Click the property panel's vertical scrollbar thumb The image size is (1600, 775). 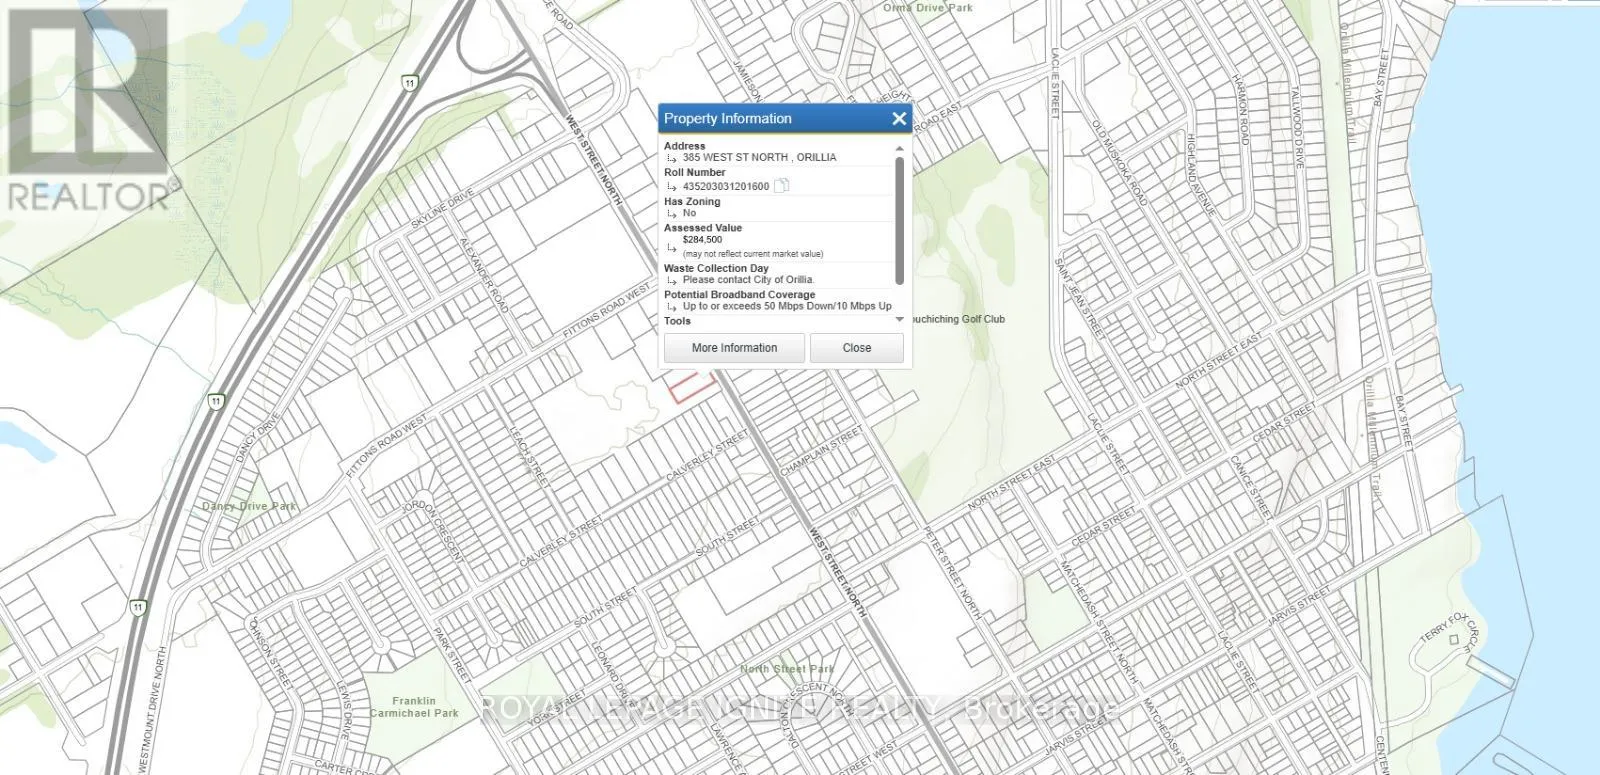[900, 220]
